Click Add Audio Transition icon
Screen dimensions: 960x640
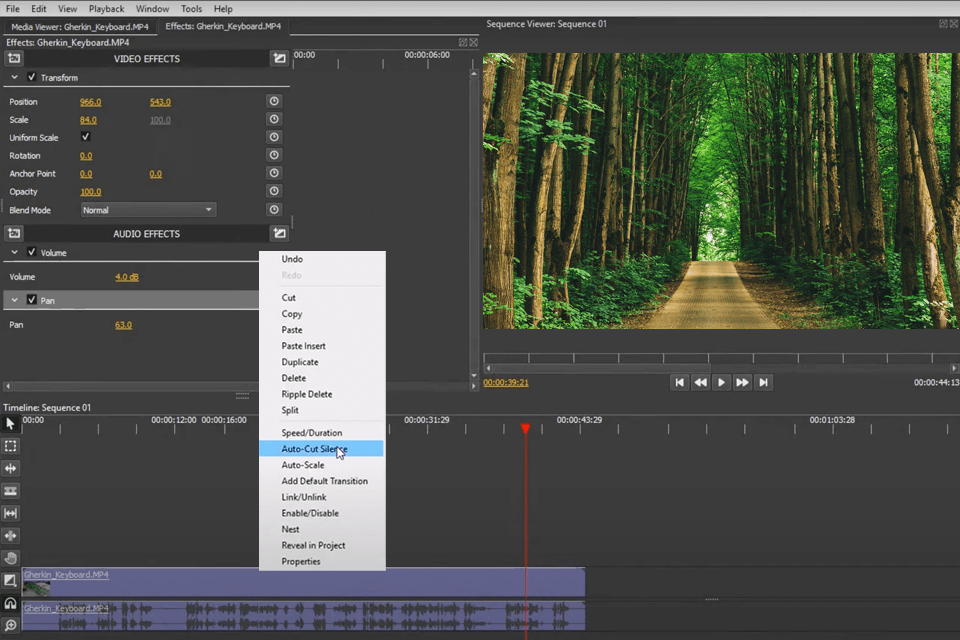(x=279, y=233)
